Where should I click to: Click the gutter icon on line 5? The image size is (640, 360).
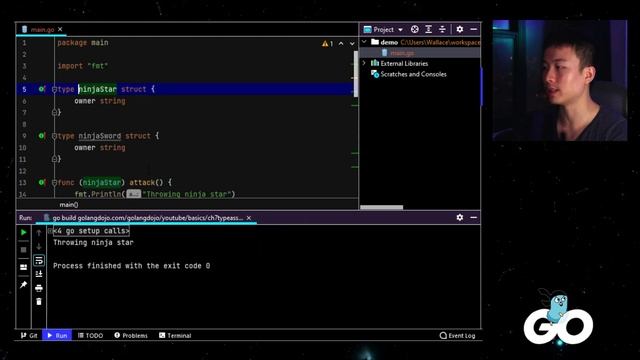pos(42,89)
